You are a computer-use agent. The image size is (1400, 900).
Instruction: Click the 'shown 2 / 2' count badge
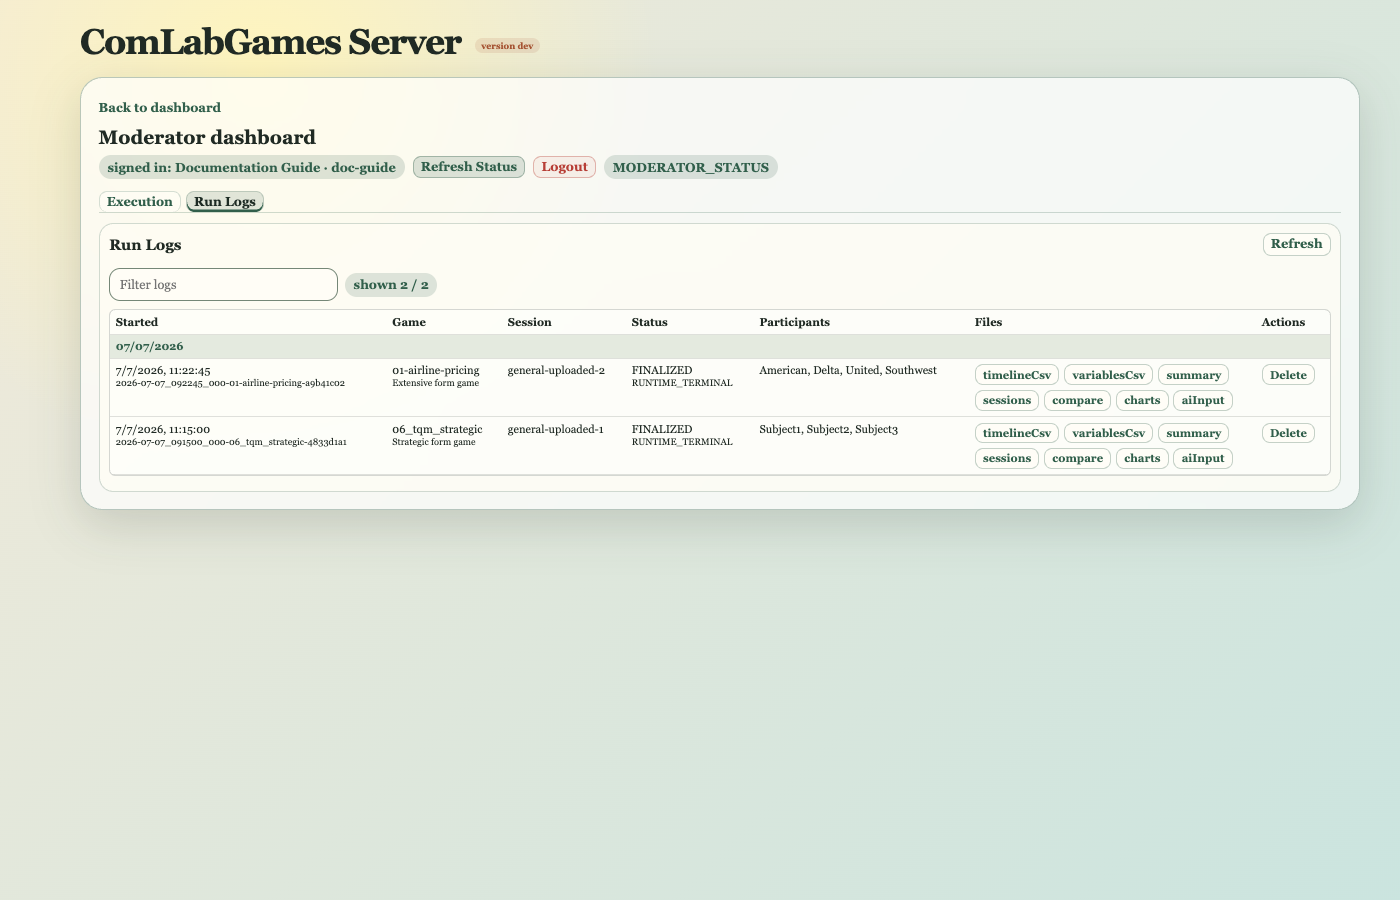pos(391,285)
